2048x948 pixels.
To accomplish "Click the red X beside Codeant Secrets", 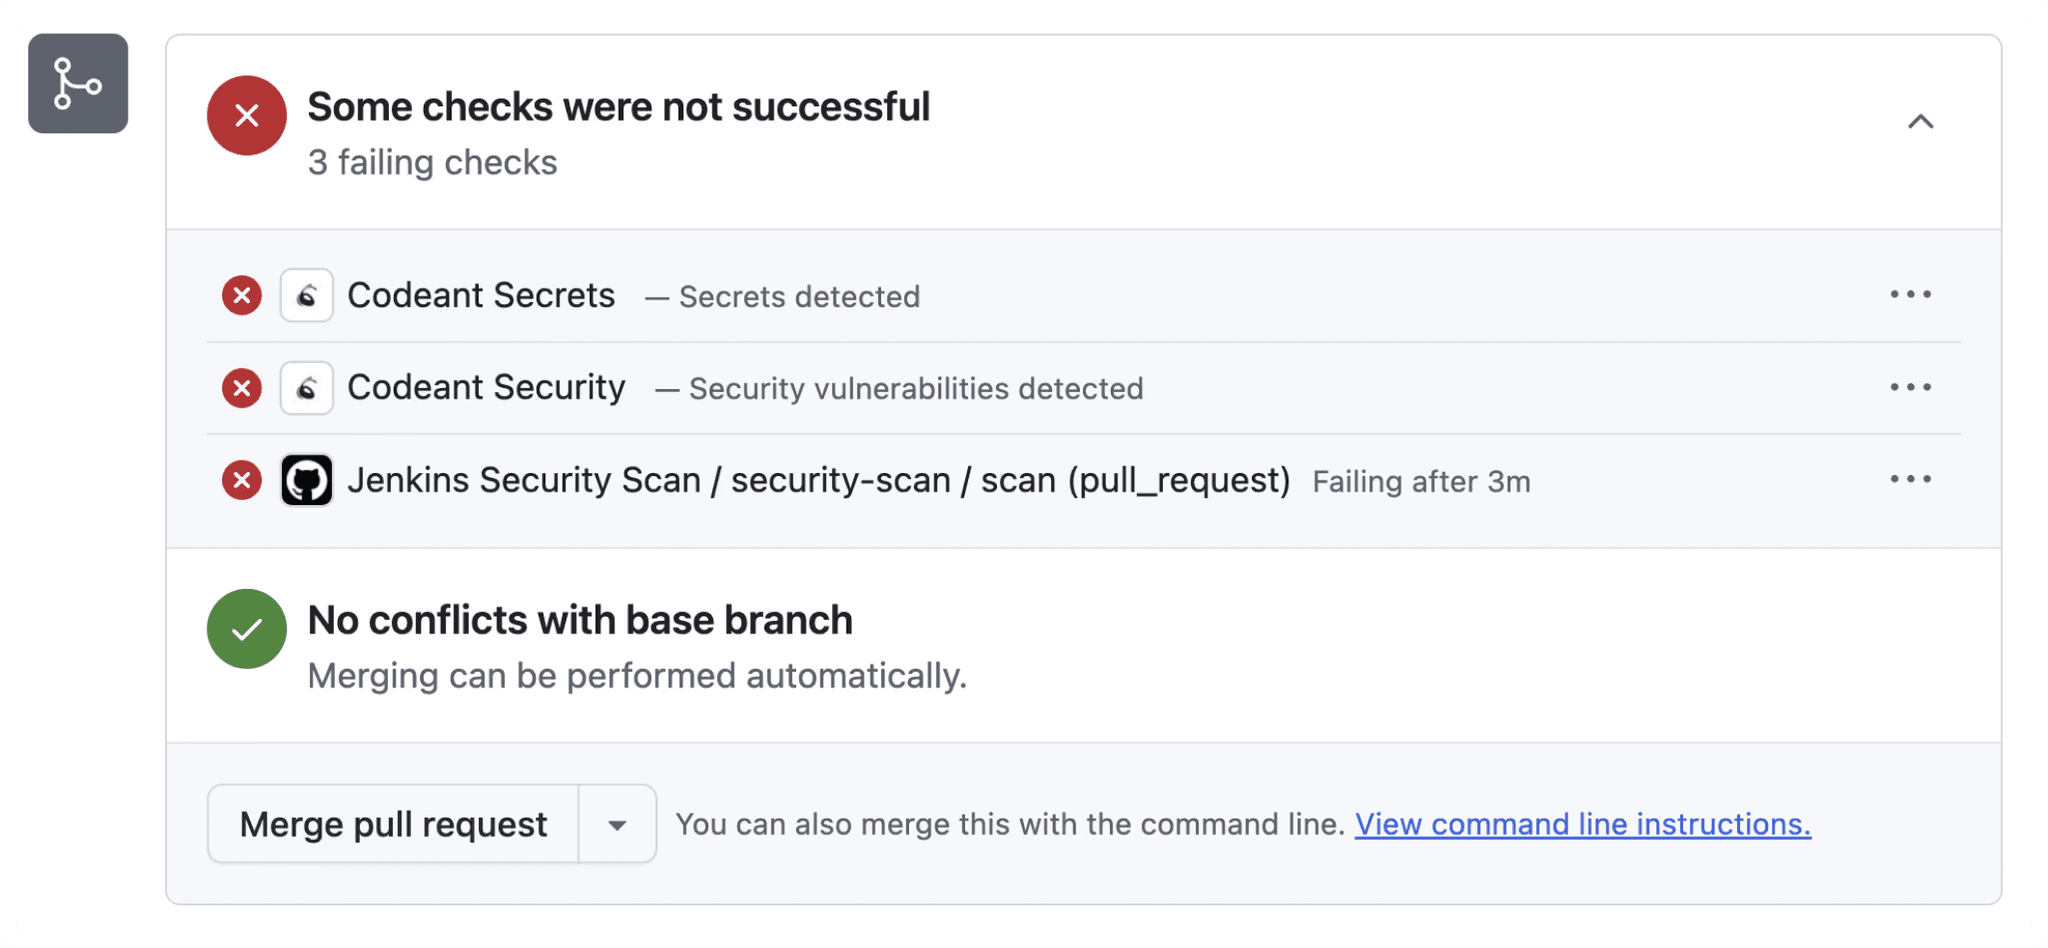I will coord(242,295).
